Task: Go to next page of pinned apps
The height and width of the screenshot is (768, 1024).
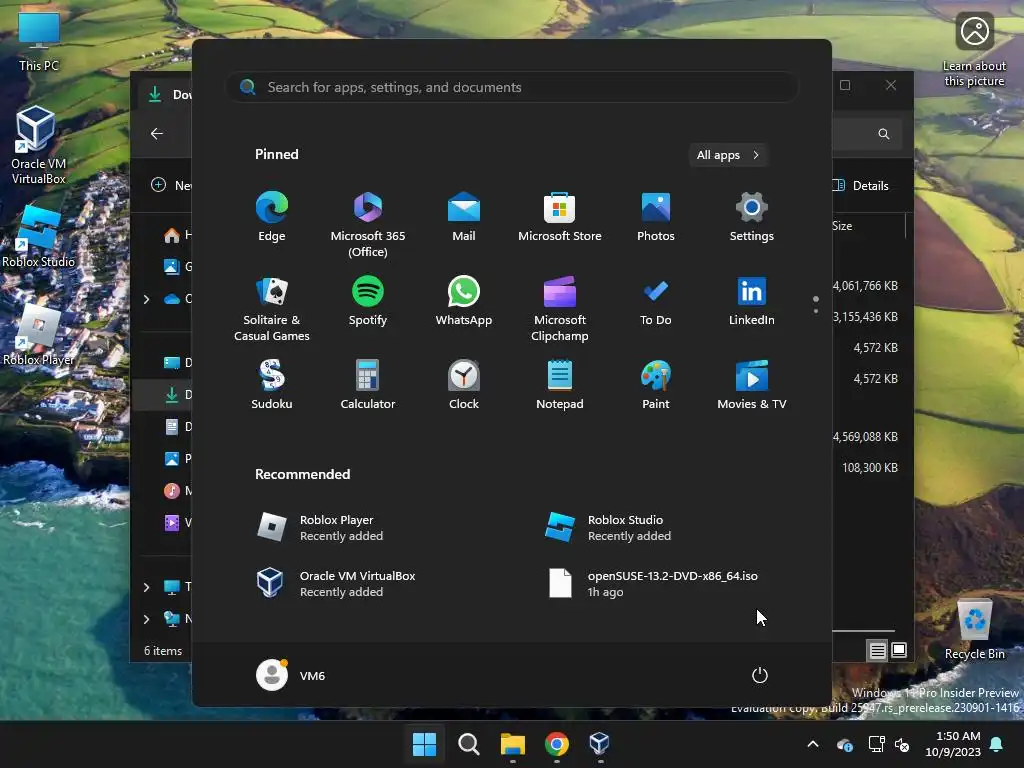Action: tap(816, 312)
